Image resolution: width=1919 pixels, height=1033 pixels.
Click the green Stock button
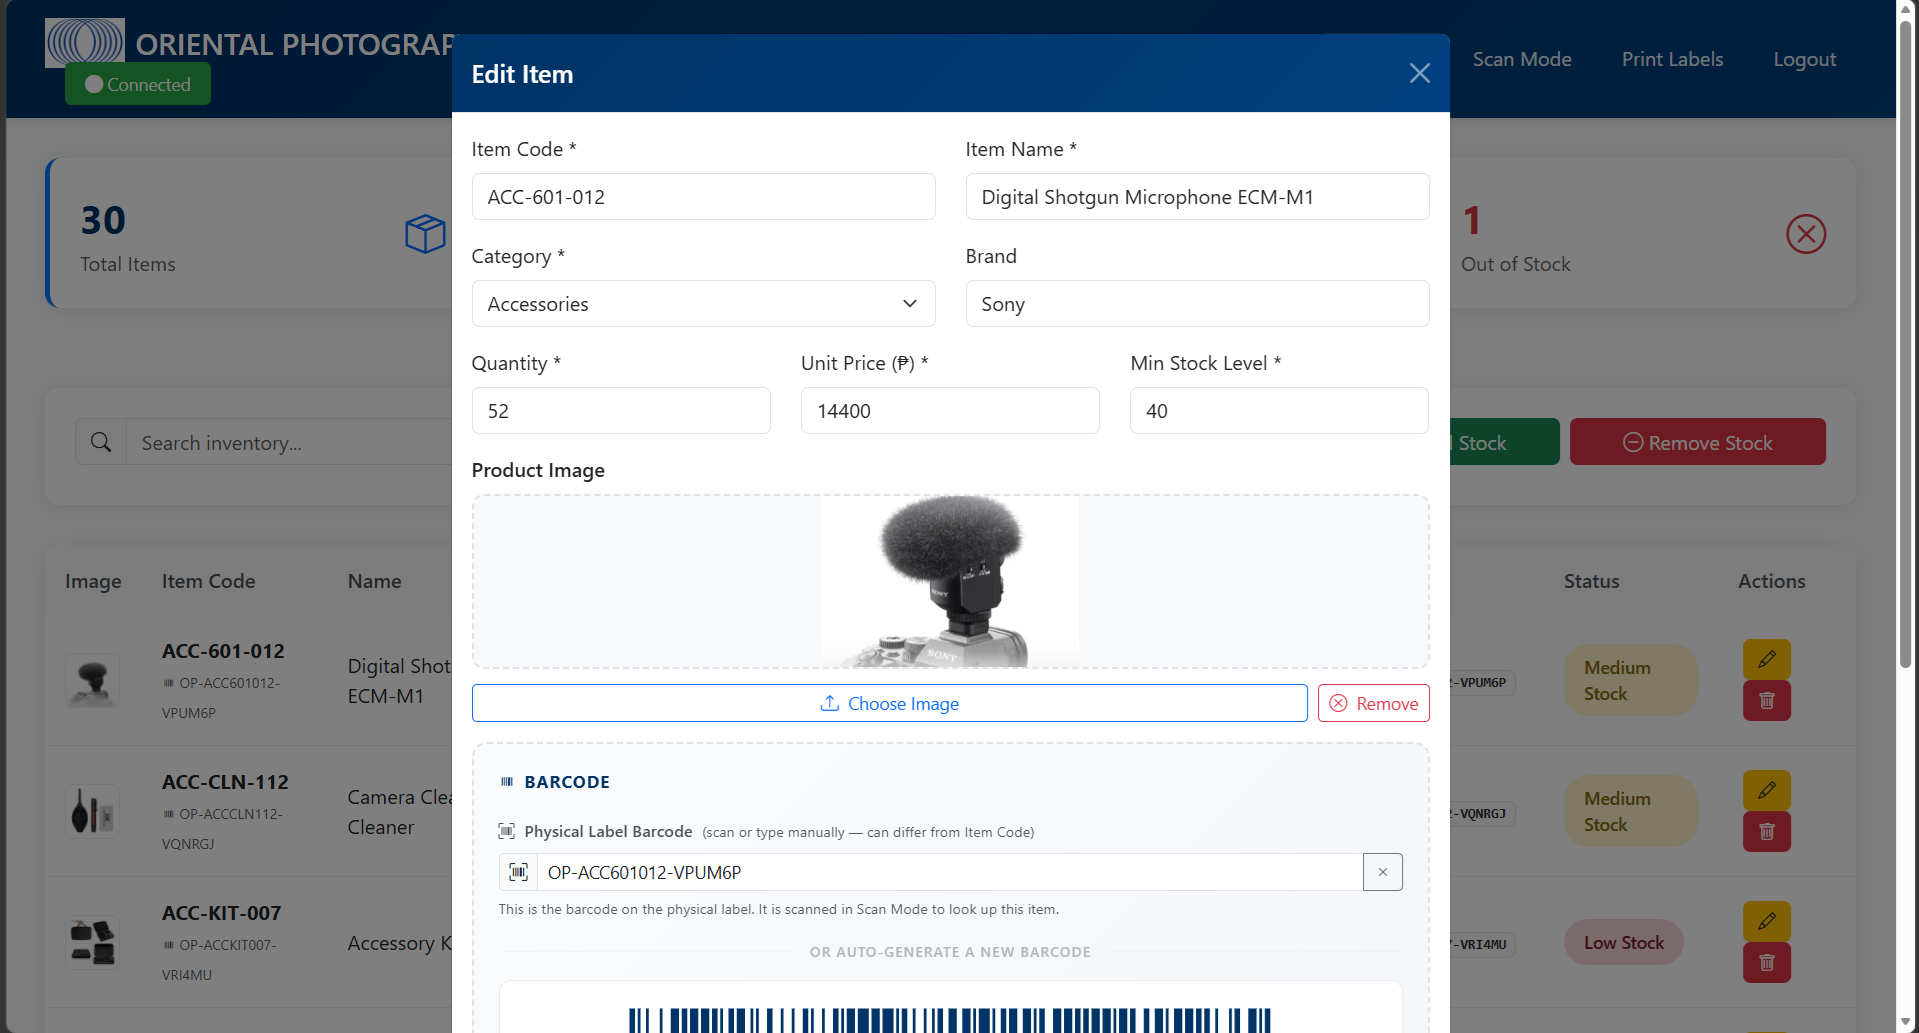(1503, 442)
